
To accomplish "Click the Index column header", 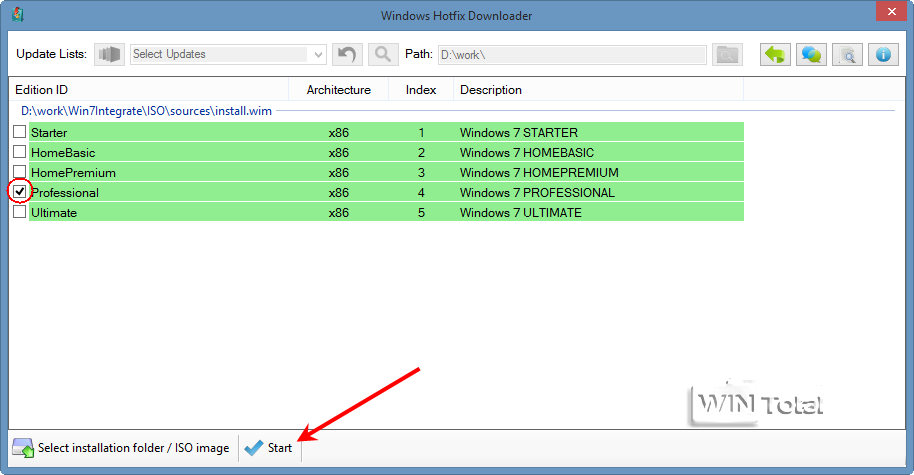I will point(421,90).
